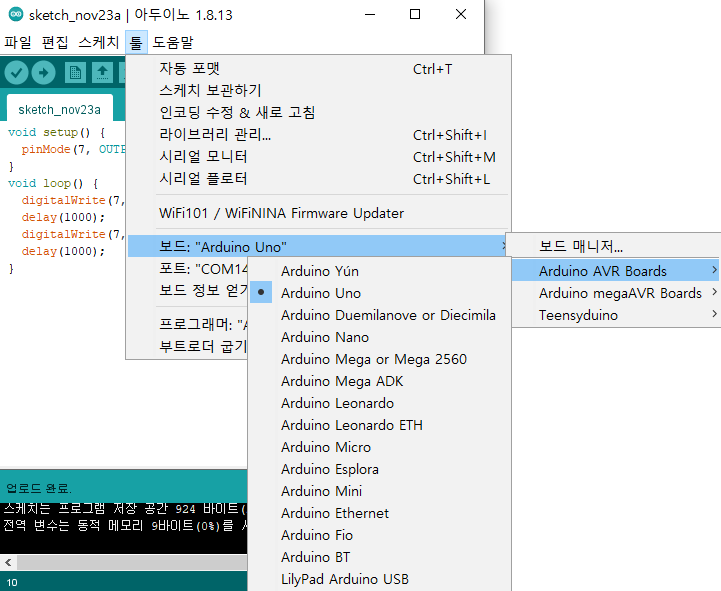This screenshot has width=721, height=591.
Task: Click the 'void loop() {' code line
Action: [x=53, y=184]
